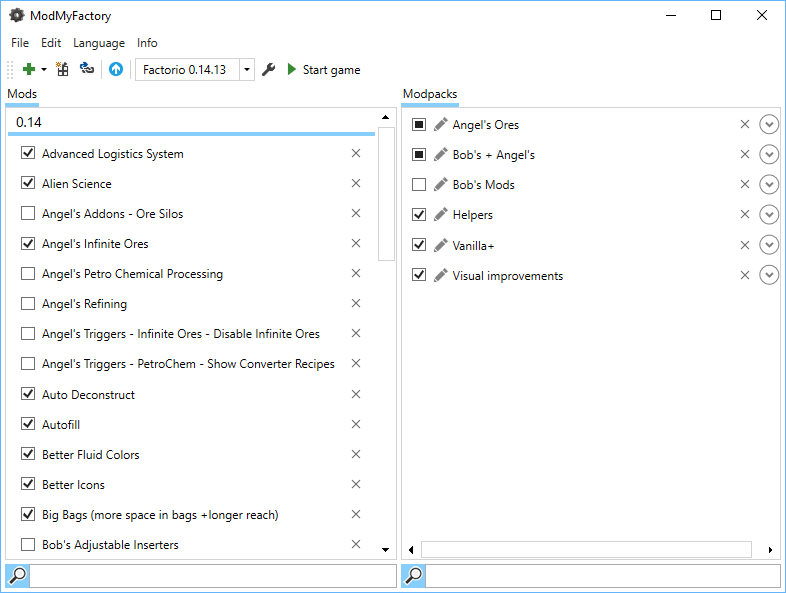The height and width of the screenshot is (593, 786).
Task: Click the green plus add mods icon
Action: click(x=29, y=69)
